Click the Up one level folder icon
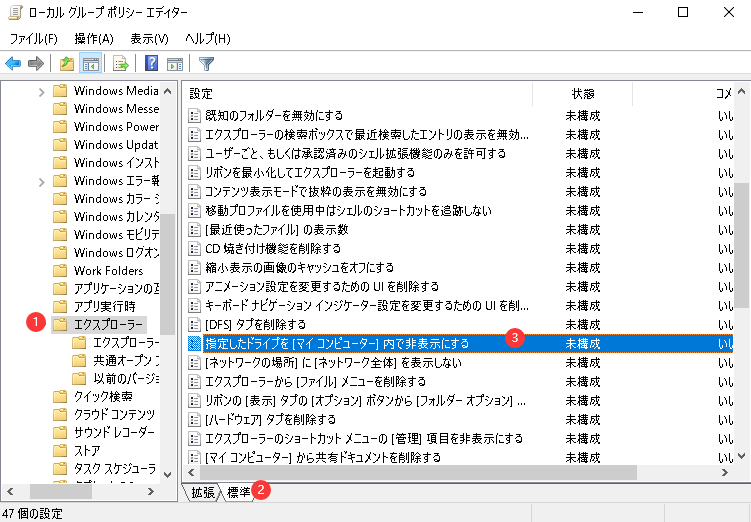The image size is (751, 522). tap(67, 63)
